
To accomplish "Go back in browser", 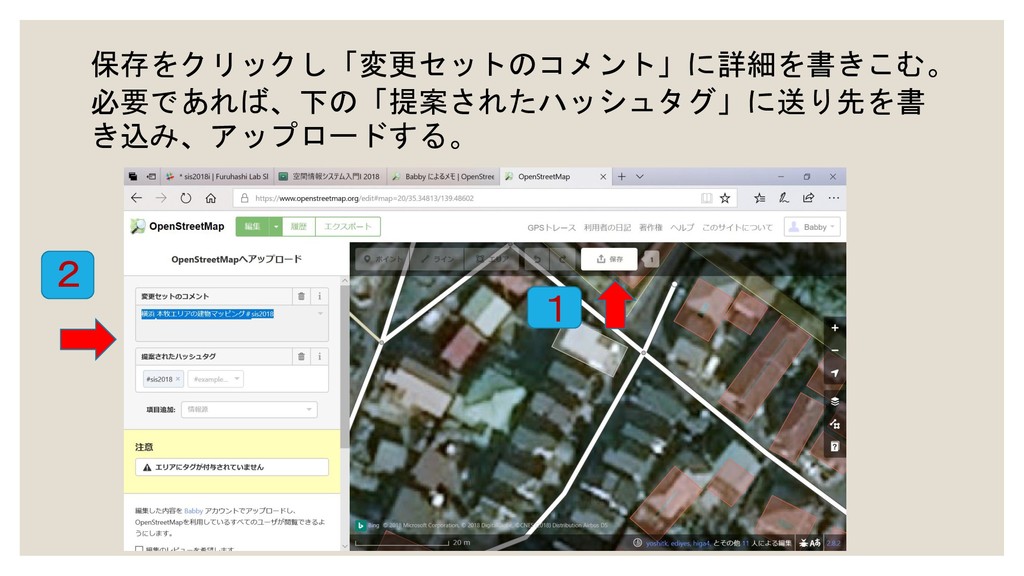I will tap(136, 198).
